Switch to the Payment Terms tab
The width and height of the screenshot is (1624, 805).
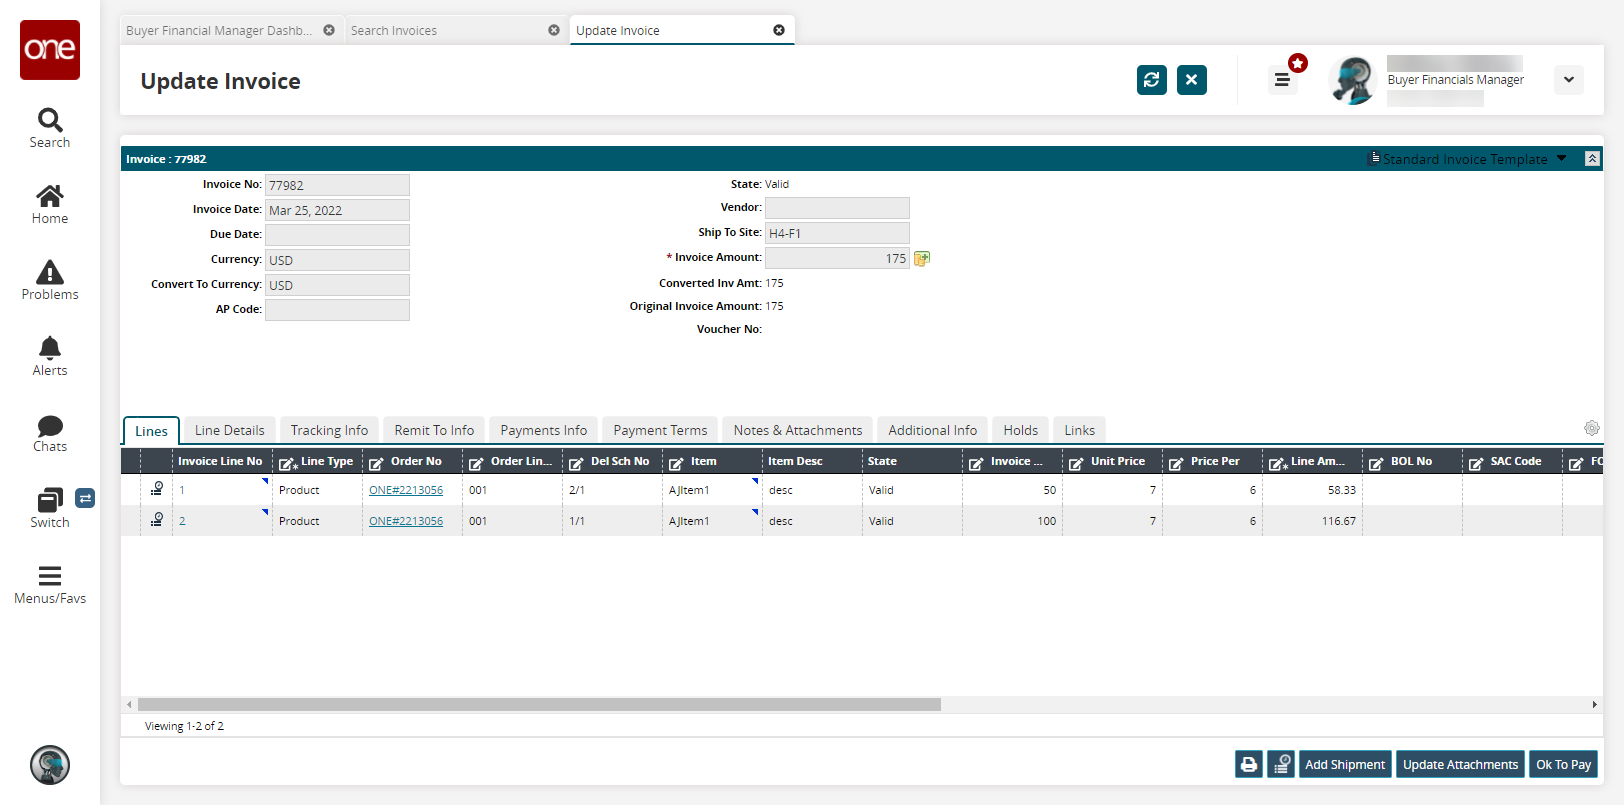point(660,430)
